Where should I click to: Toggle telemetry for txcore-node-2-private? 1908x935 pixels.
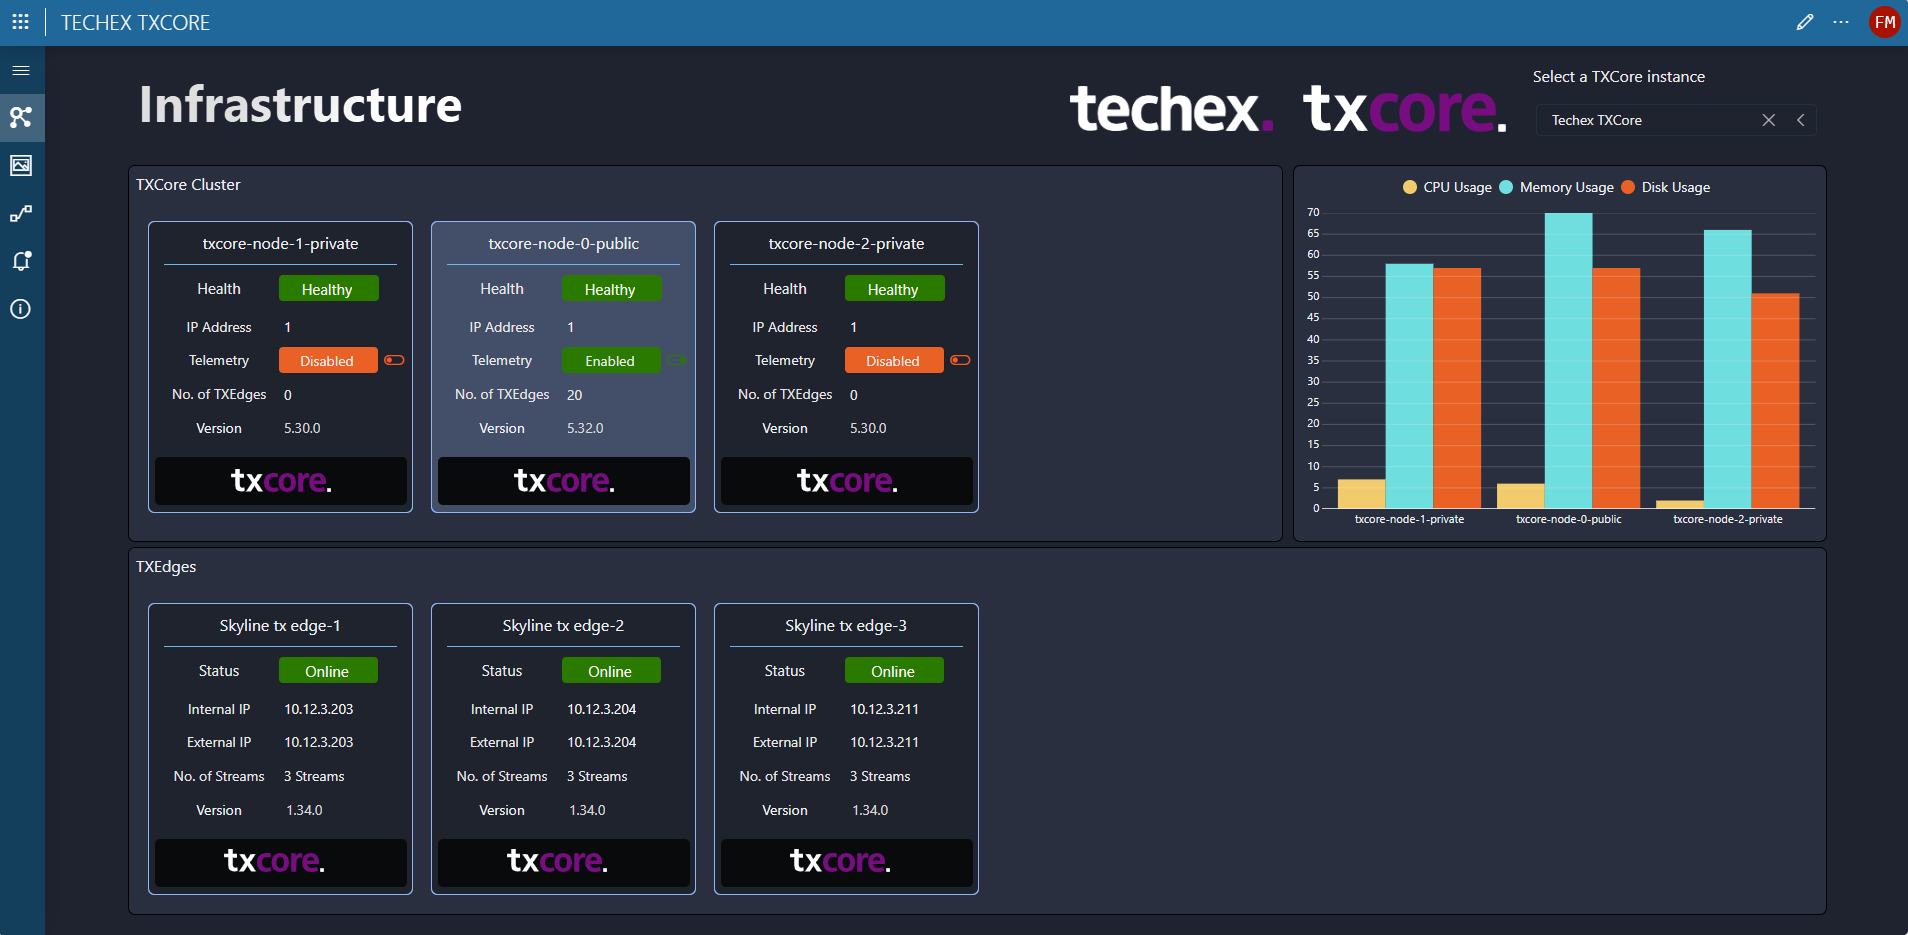[960, 360]
